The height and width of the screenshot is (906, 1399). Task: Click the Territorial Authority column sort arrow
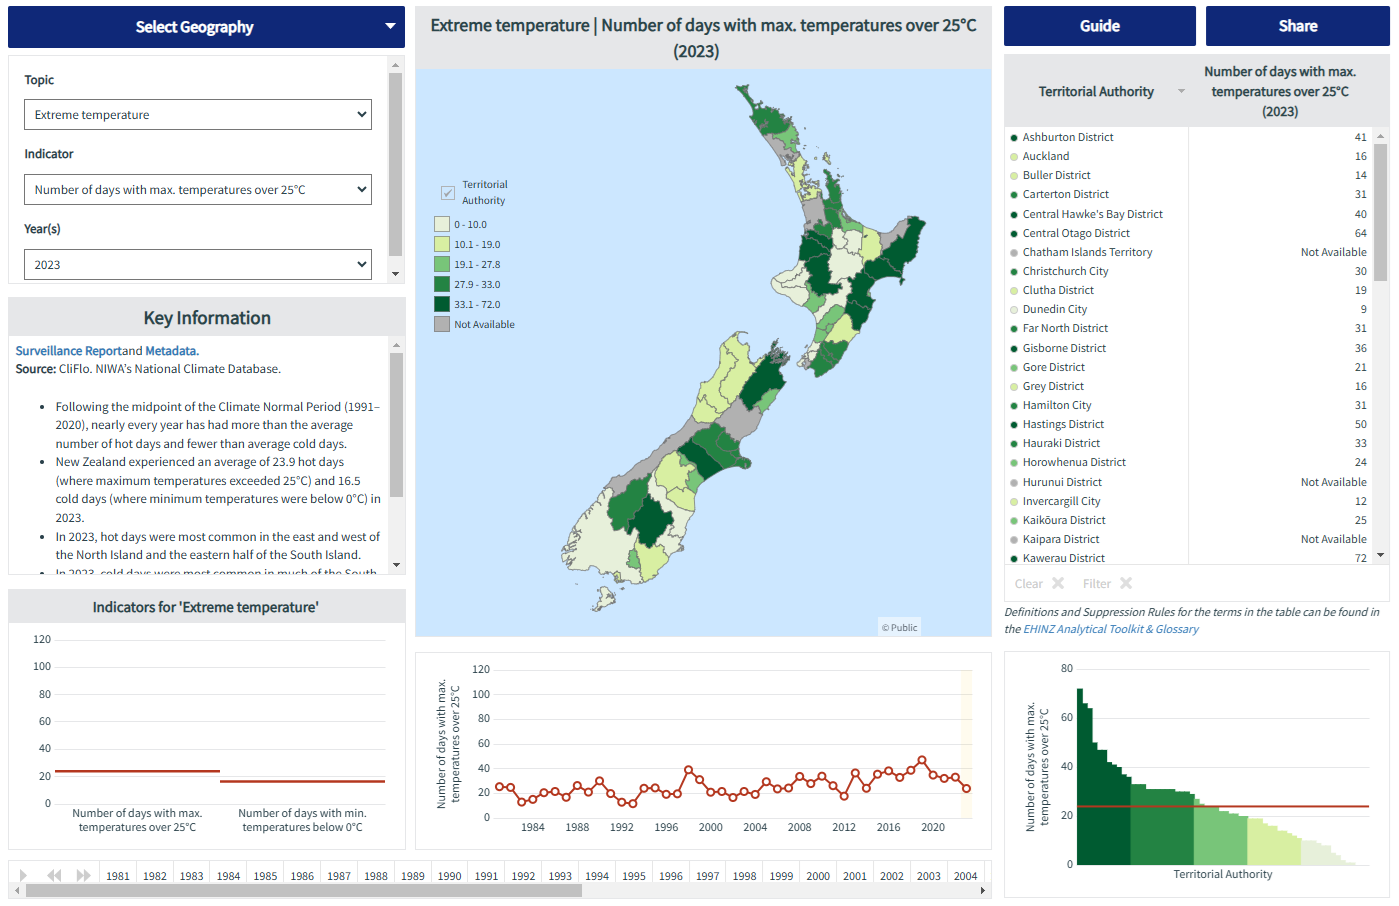tap(1181, 92)
